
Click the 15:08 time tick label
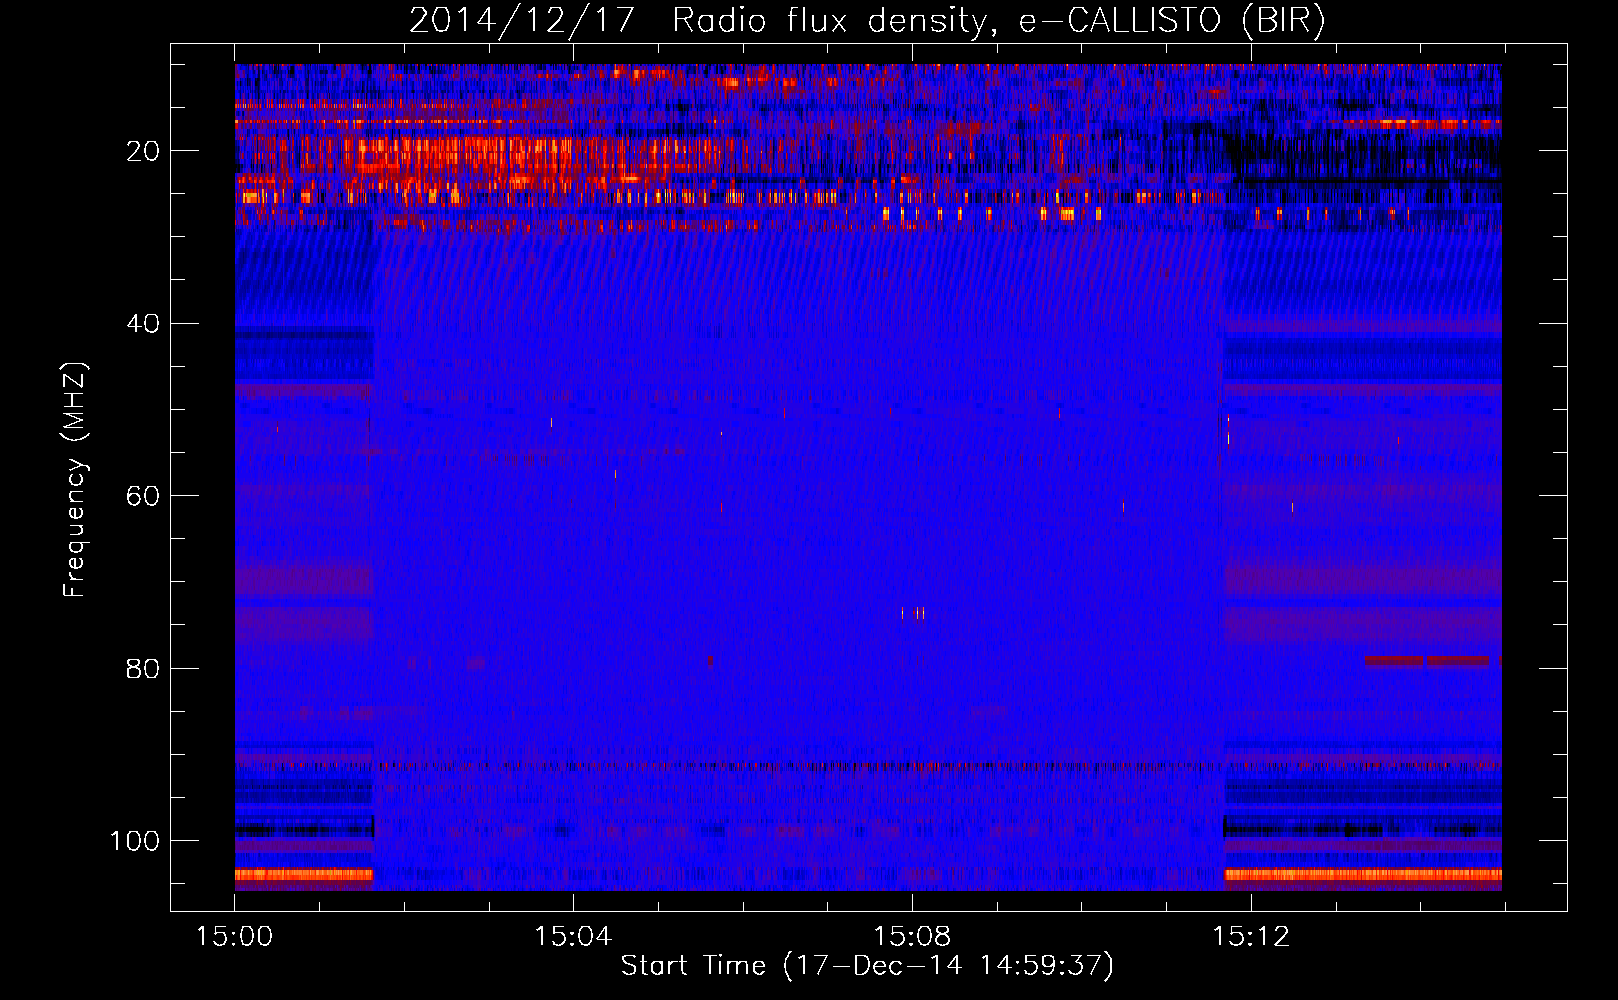tap(912, 936)
